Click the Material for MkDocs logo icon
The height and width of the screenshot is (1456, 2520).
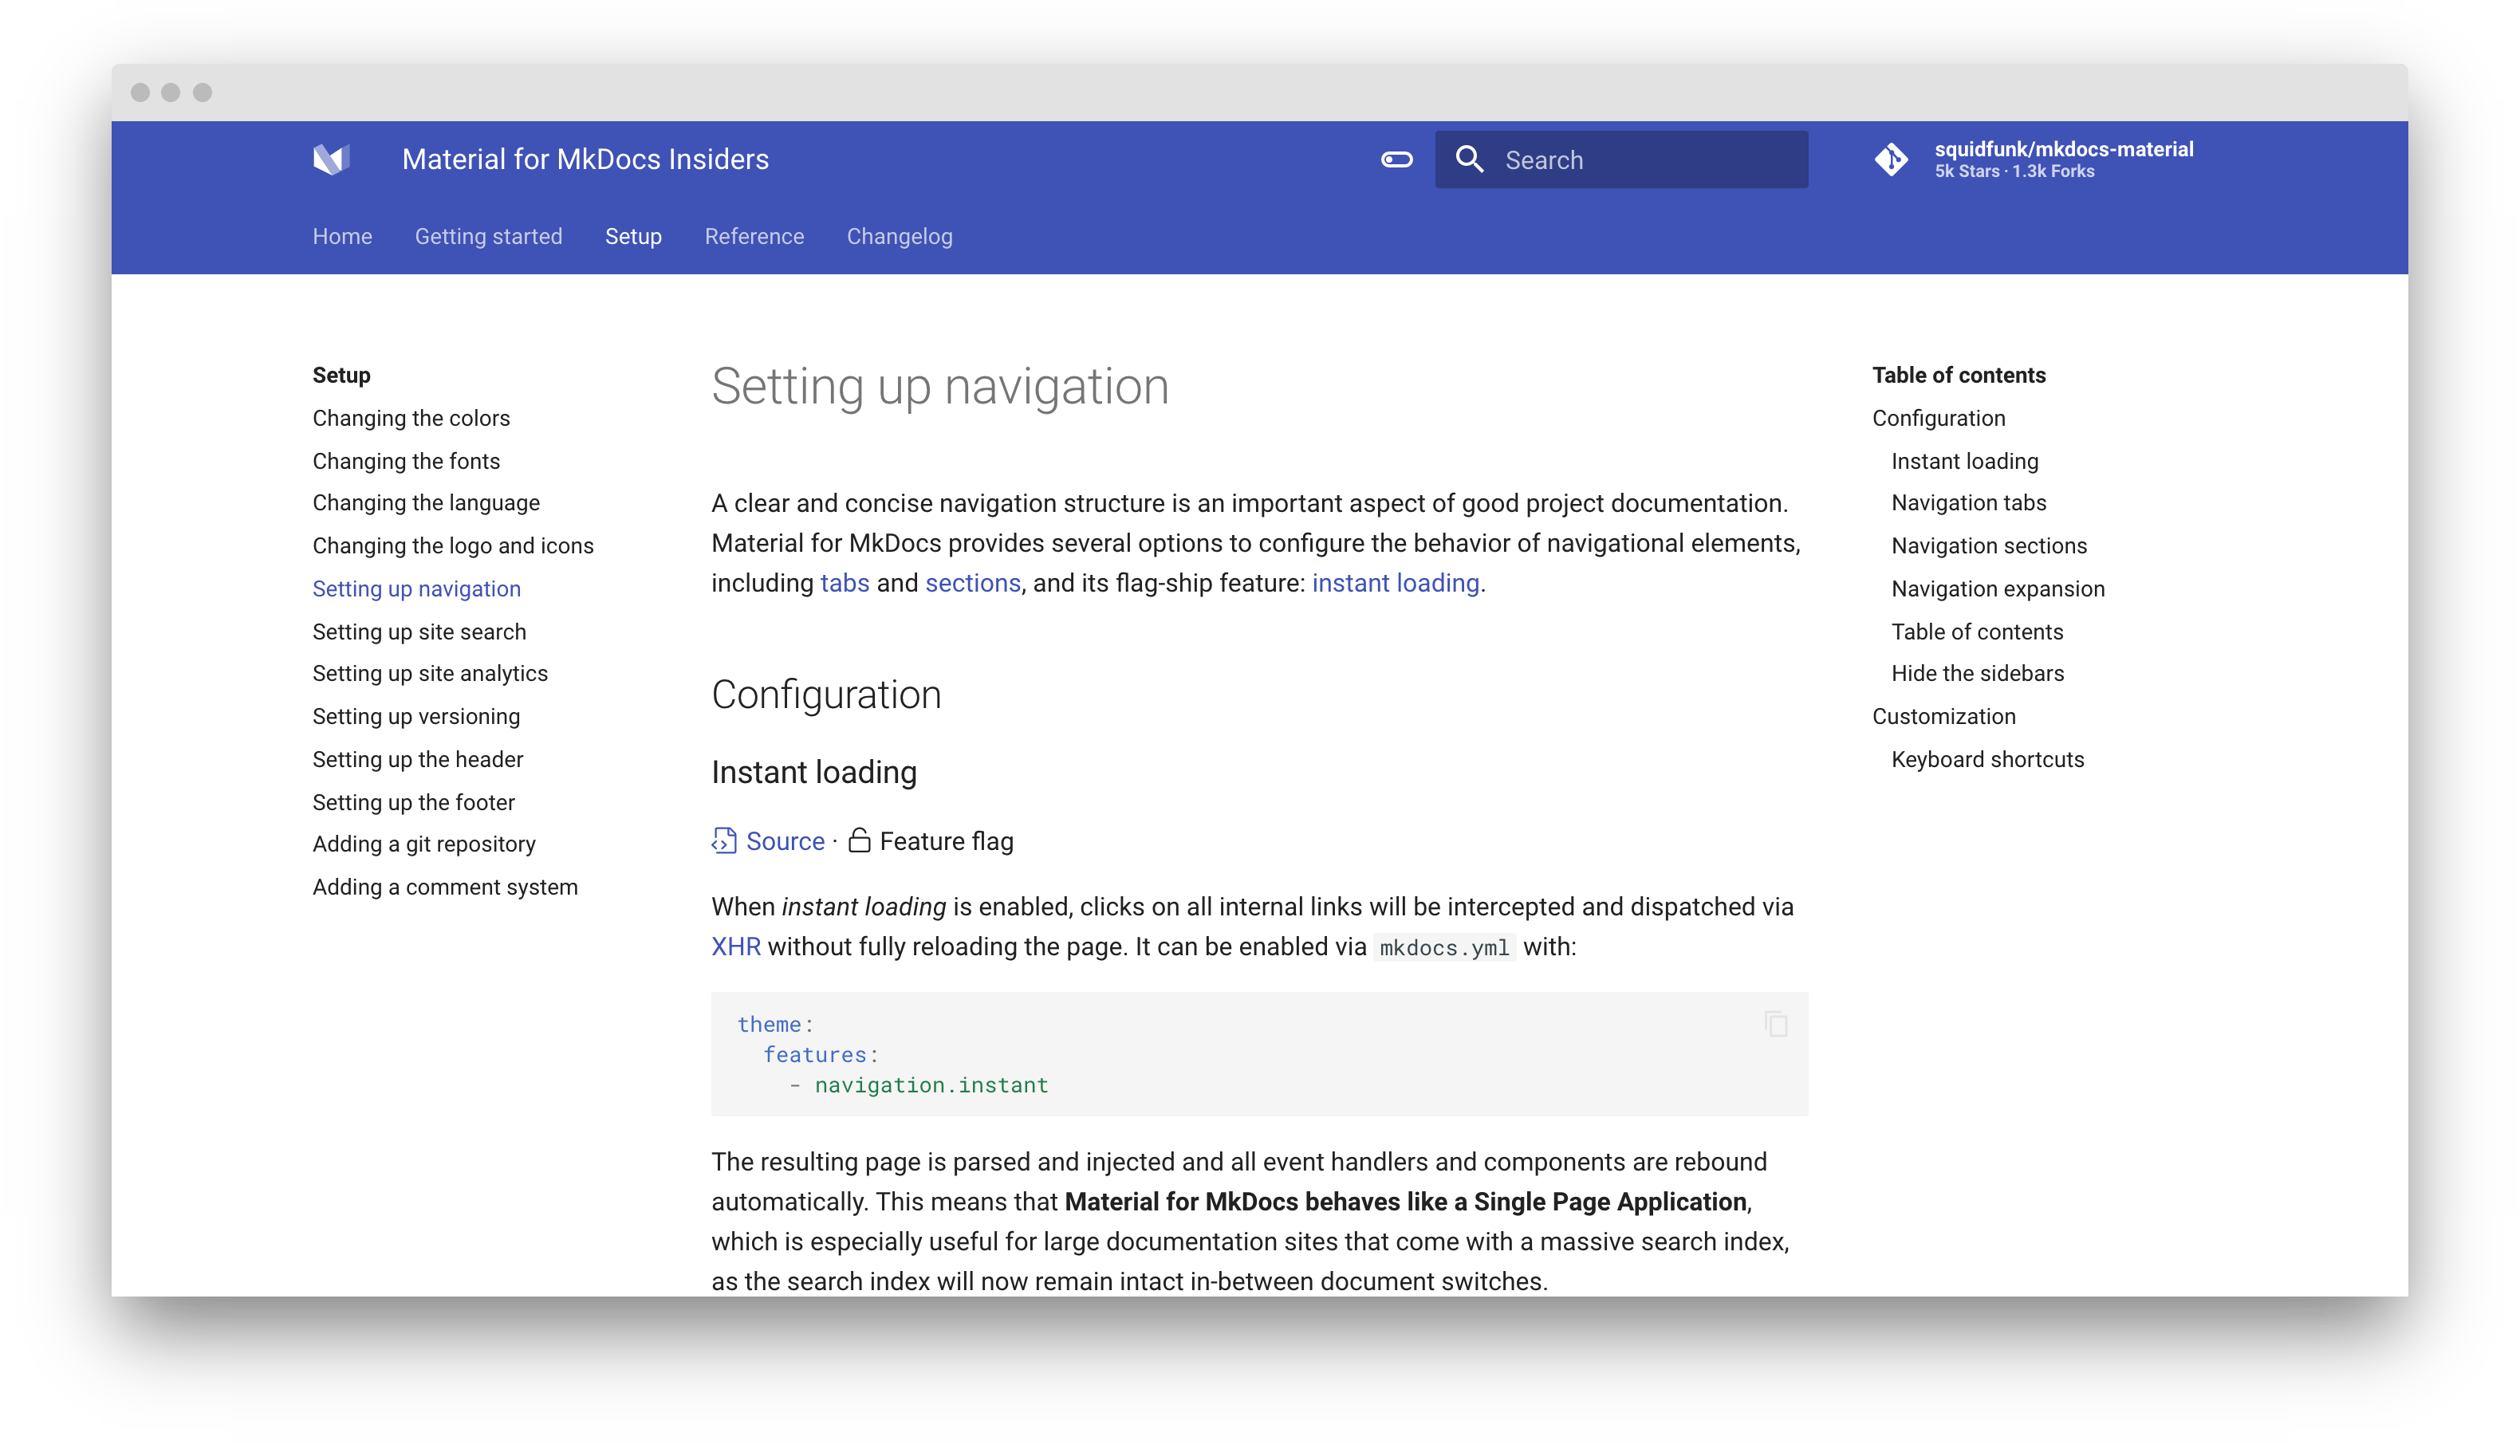tap(331, 159)
